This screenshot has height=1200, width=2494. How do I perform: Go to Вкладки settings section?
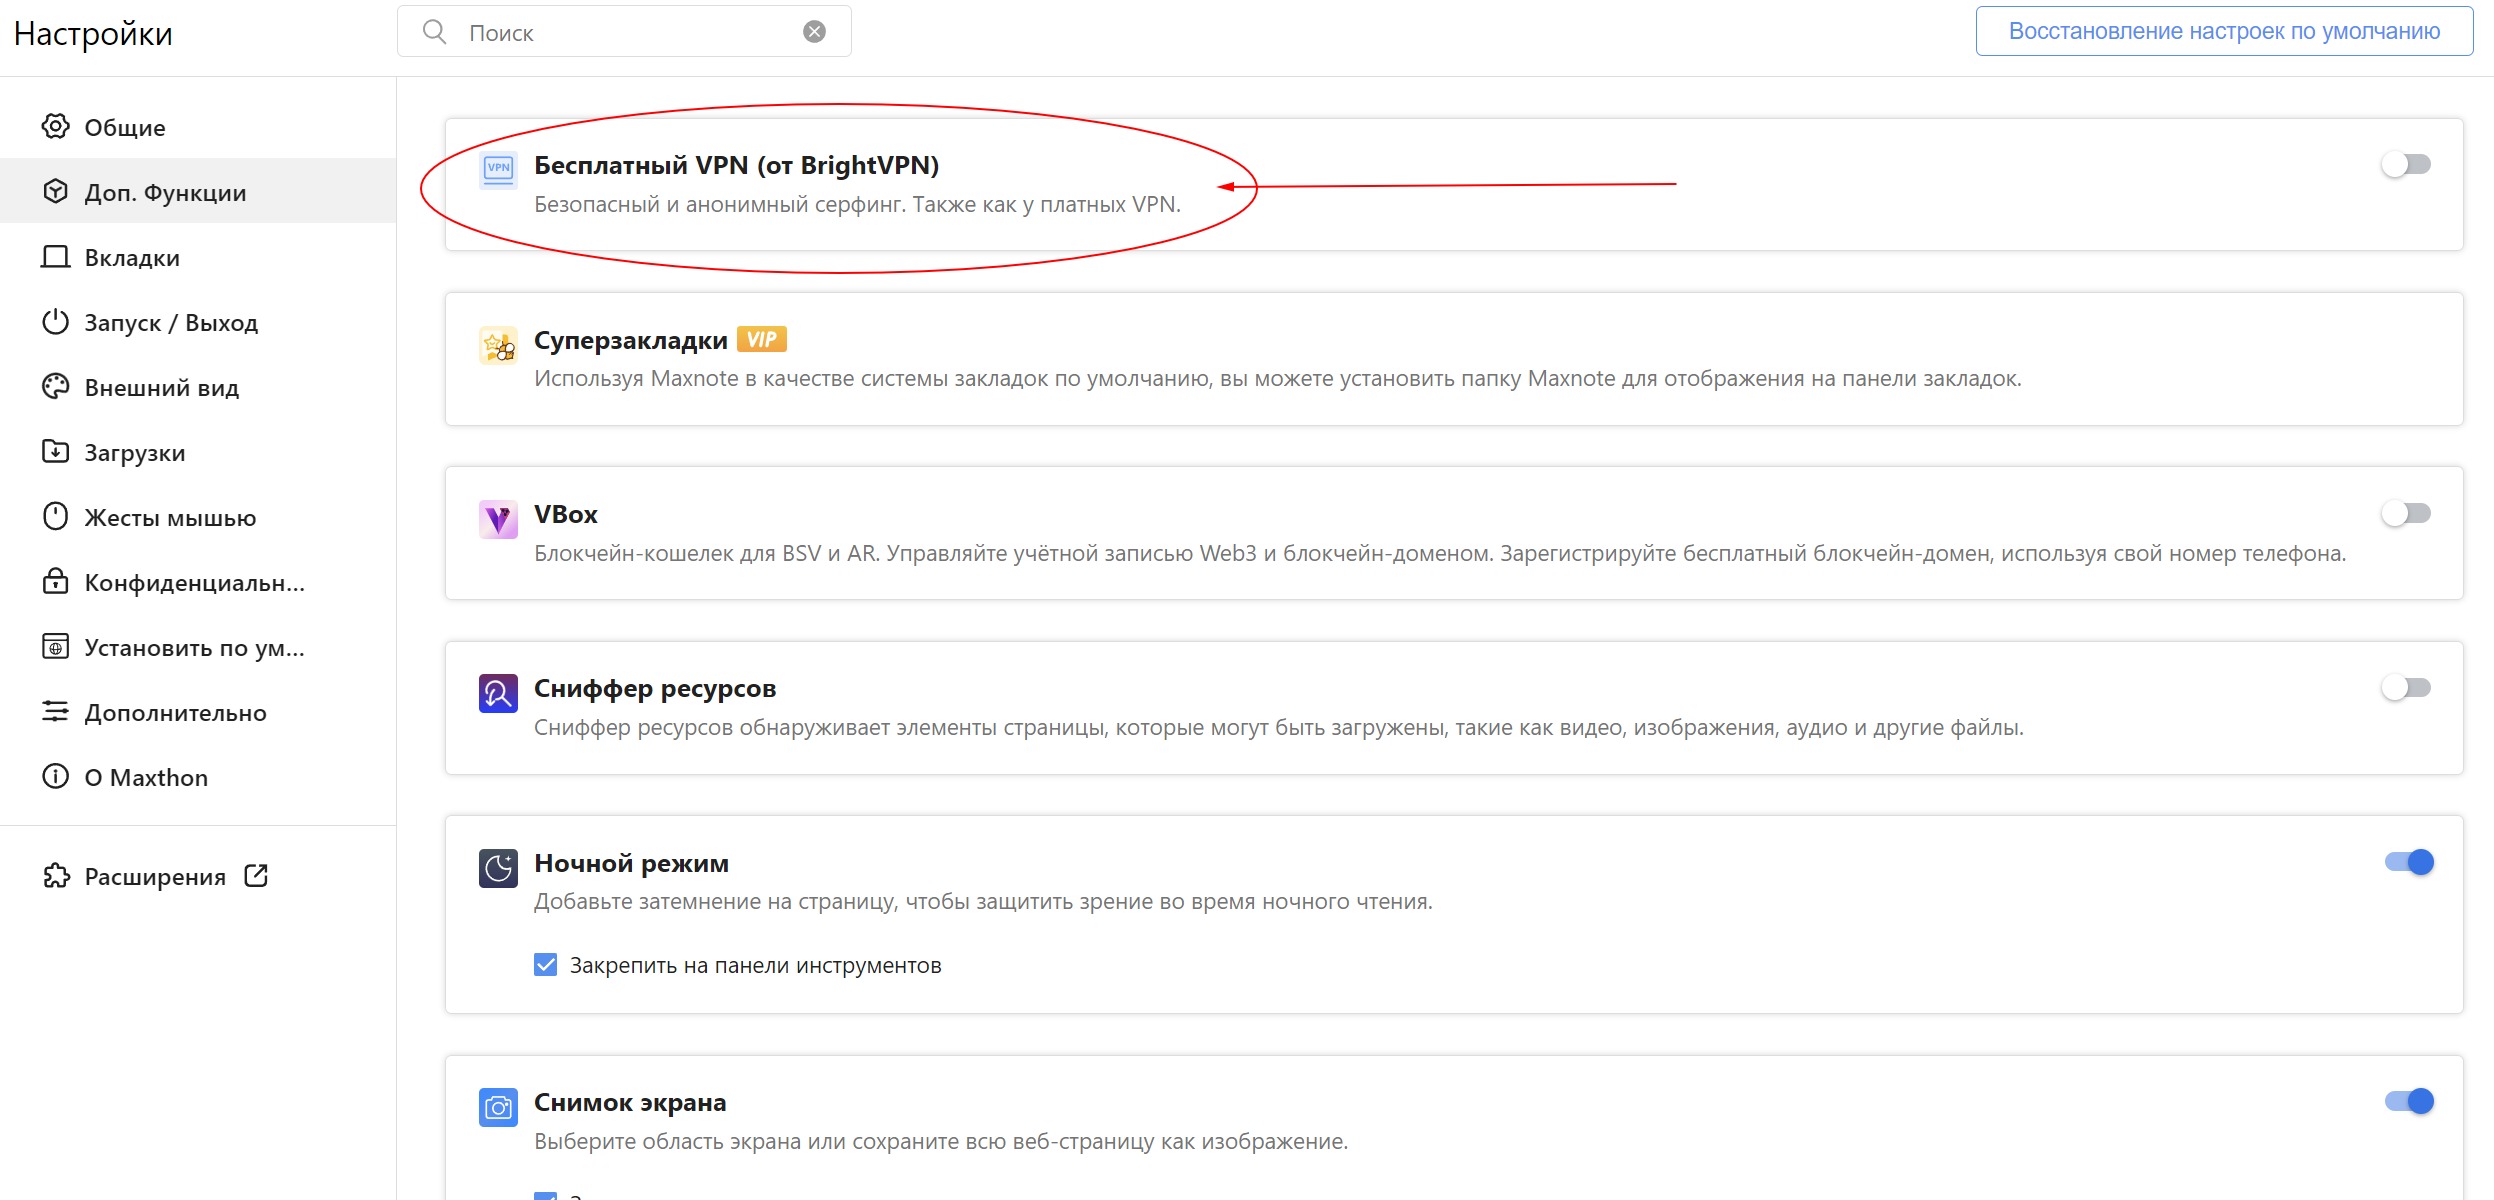[x=132, y=258]
